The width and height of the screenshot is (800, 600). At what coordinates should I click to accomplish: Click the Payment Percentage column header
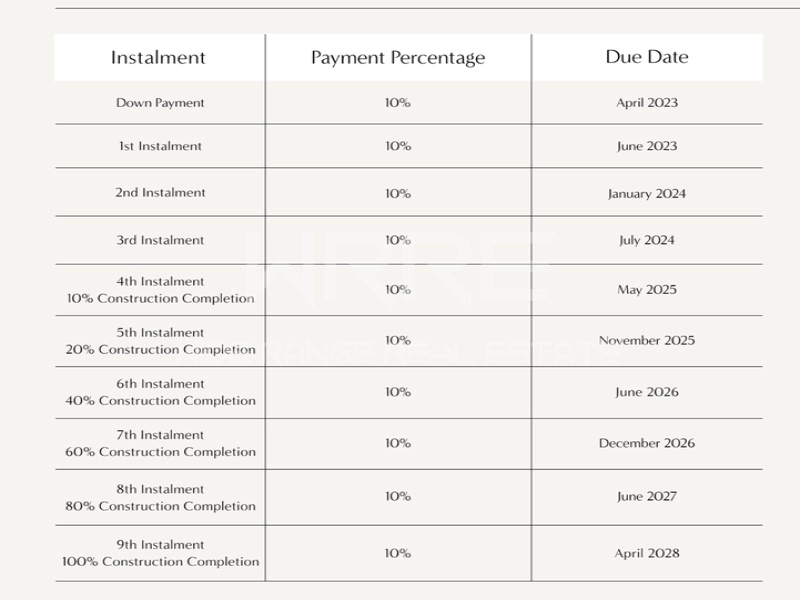398,58
